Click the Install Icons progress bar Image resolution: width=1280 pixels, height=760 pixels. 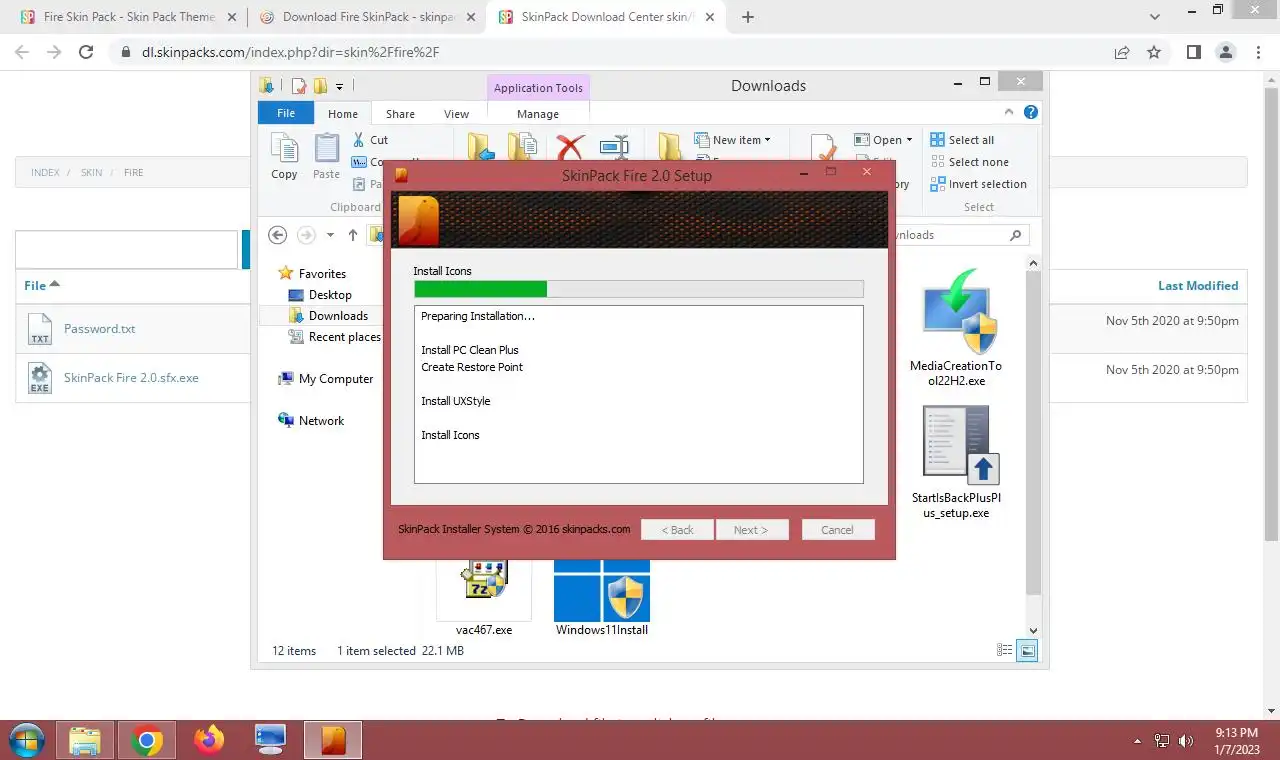[x=639, y=289]
